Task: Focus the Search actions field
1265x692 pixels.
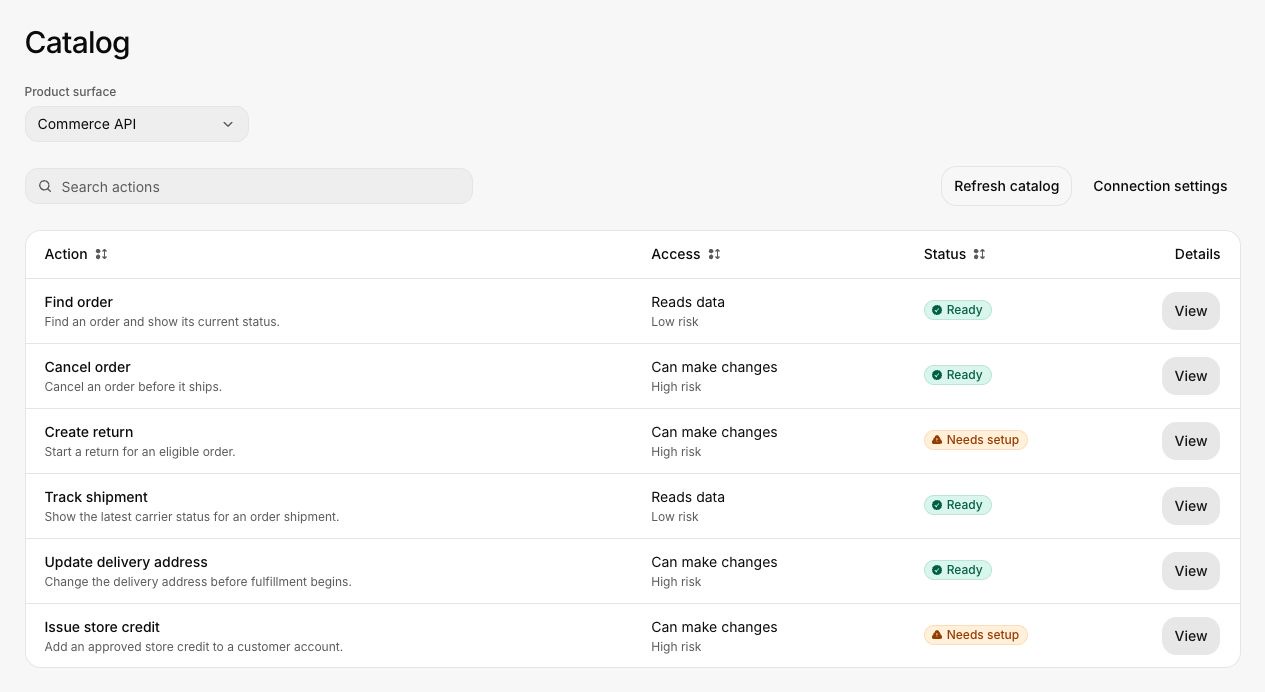Action: (249, 186)
